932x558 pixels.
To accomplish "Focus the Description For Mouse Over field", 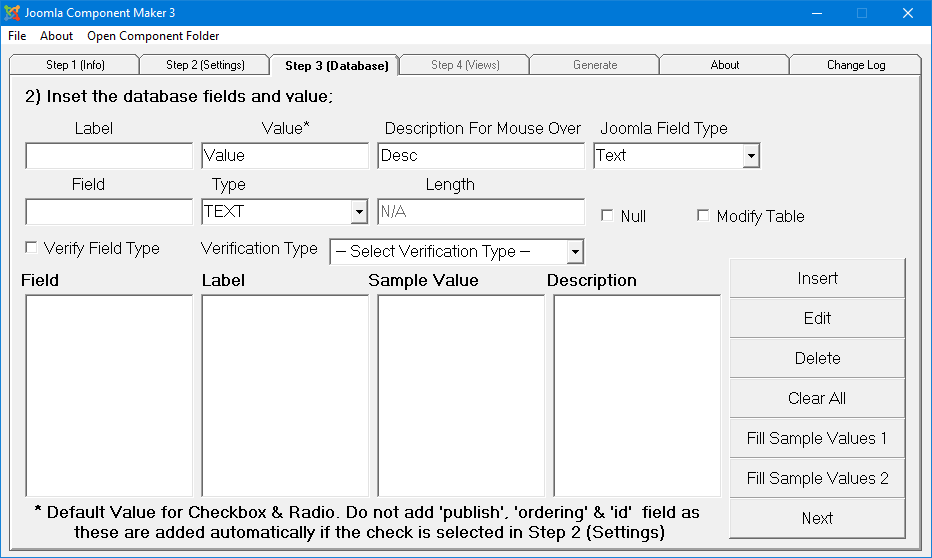I will 481,156.
